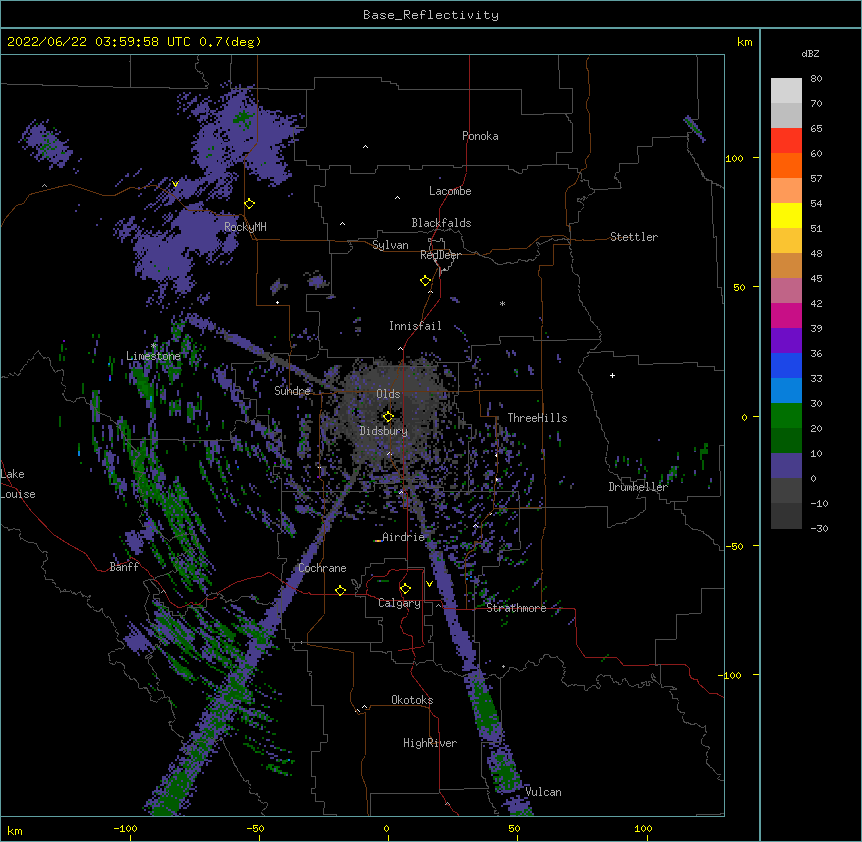This screenshot has height=842, width=862.
Task: Select the Innisfail label
Action: pos(415,326)
